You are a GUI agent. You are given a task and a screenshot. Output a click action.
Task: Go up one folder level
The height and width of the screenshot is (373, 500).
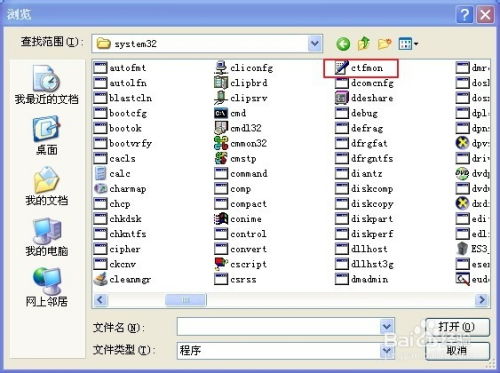coord(363,44)
